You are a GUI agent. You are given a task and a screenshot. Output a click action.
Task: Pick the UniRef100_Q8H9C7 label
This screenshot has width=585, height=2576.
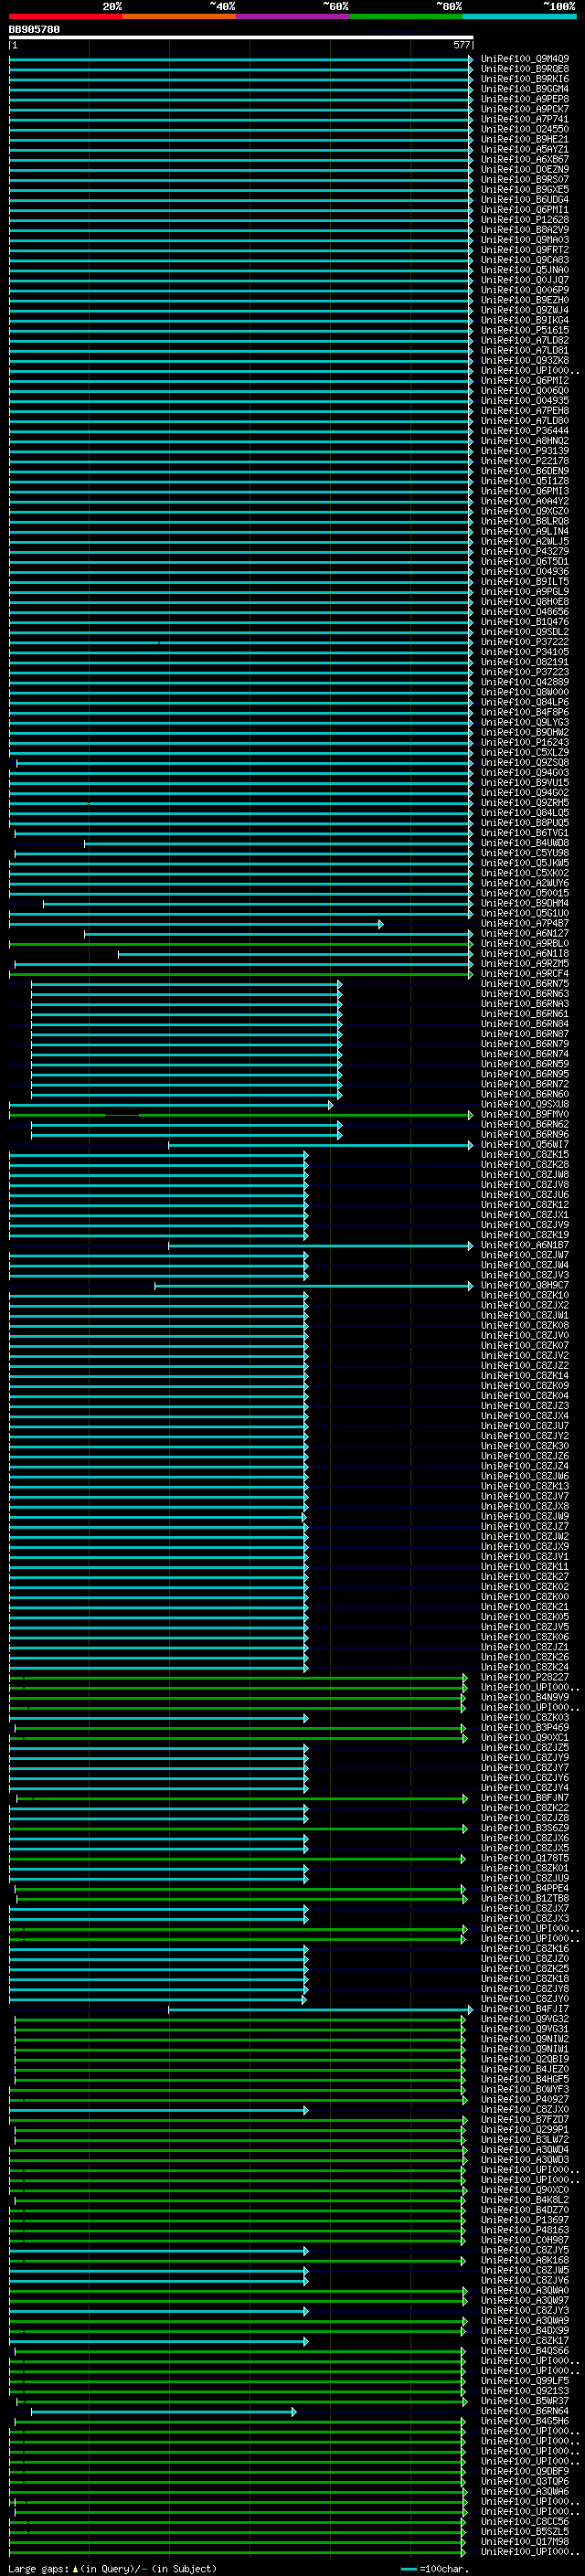[x=525, y=1286]
